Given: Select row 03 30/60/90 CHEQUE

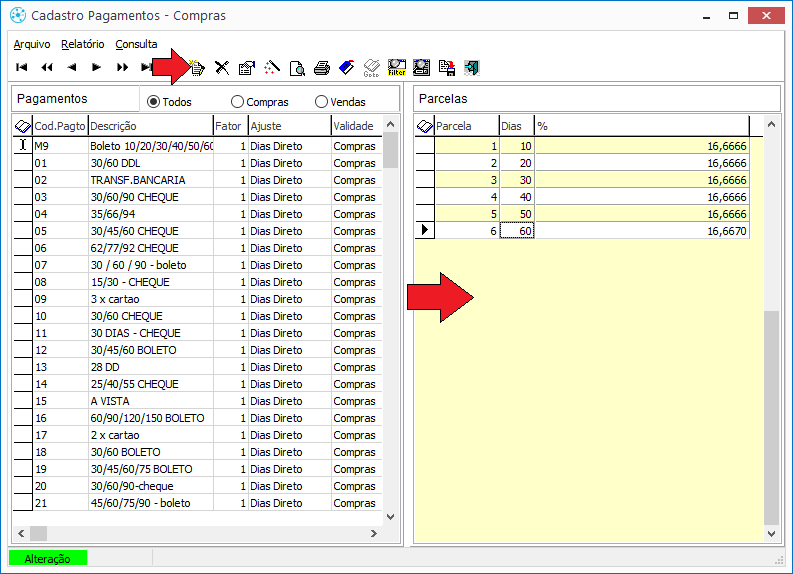Looking at the screenshot, I should (197, 197).
